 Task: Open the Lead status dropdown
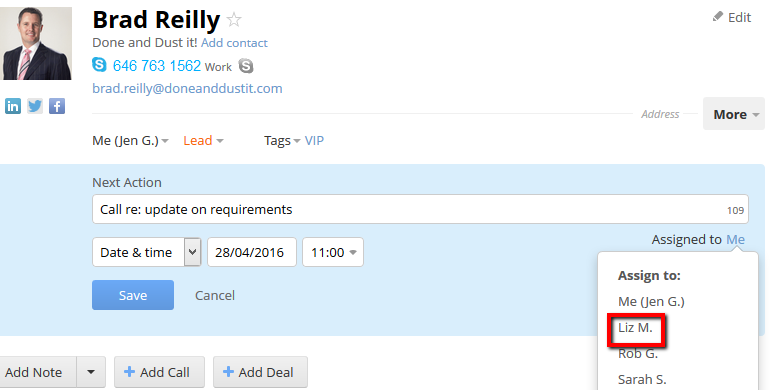(203, 141)
